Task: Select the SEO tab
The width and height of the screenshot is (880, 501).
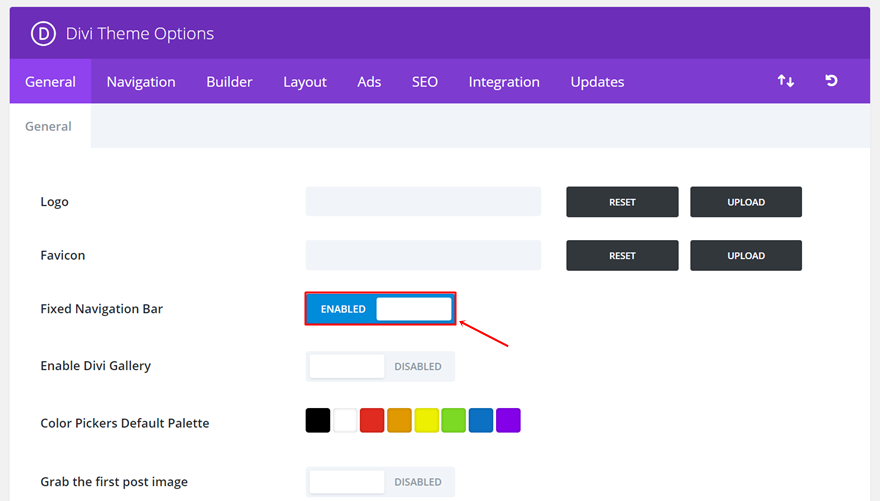Action: (425, 82)
